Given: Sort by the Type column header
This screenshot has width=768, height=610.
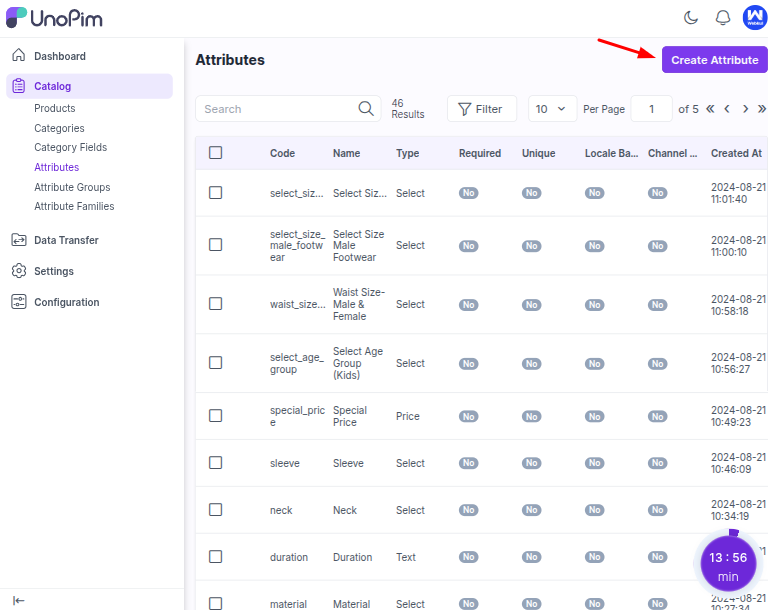Looking at the screenshot, I should [408, 153].
